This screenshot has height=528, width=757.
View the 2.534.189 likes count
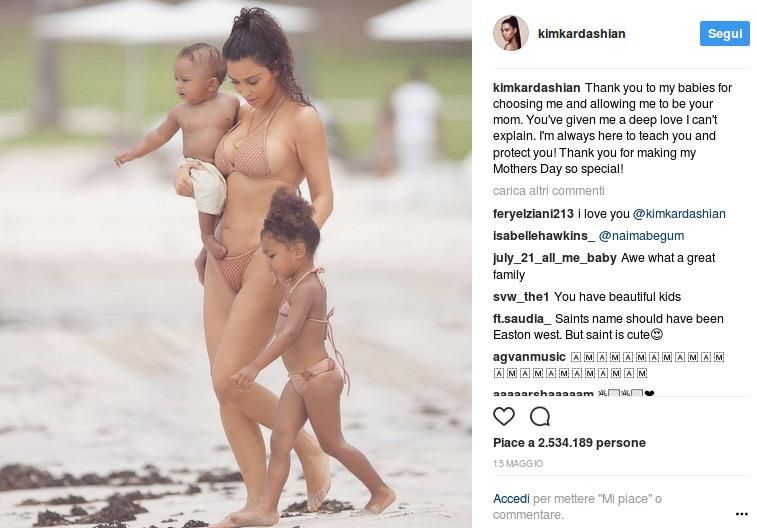[x=569, y=443]
